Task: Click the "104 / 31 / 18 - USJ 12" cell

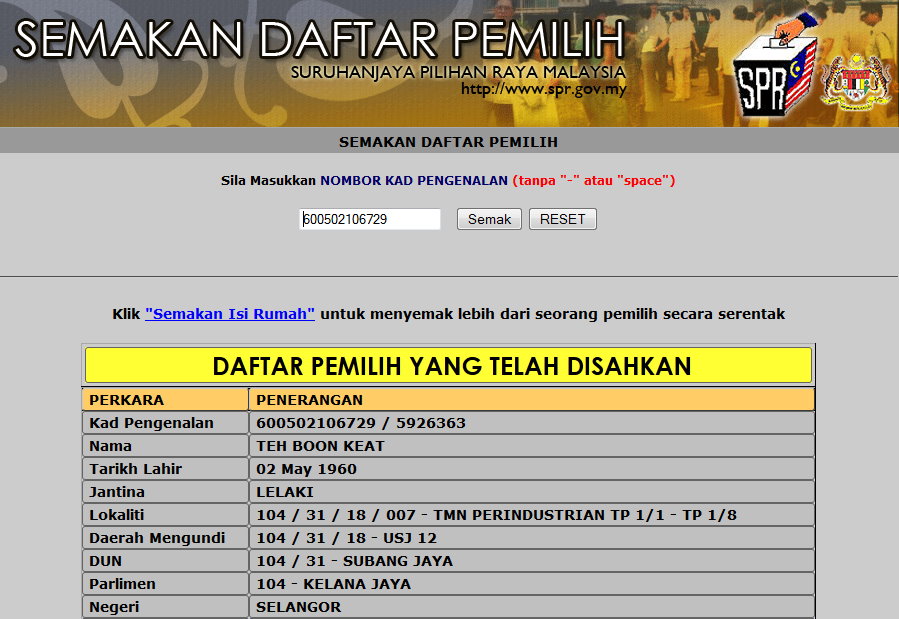Action: [x=532, y=538]
